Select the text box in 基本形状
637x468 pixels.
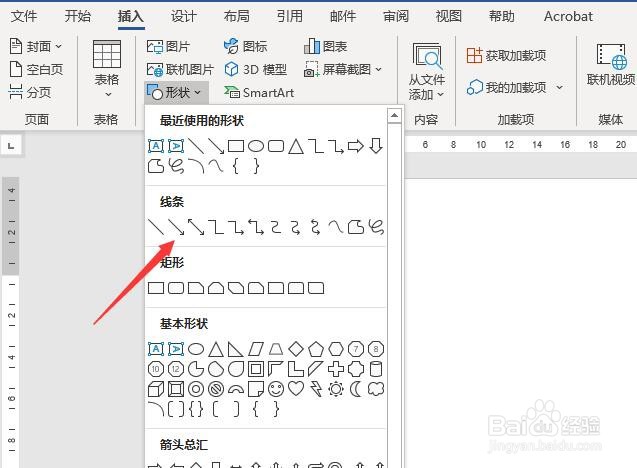(156, 349)
